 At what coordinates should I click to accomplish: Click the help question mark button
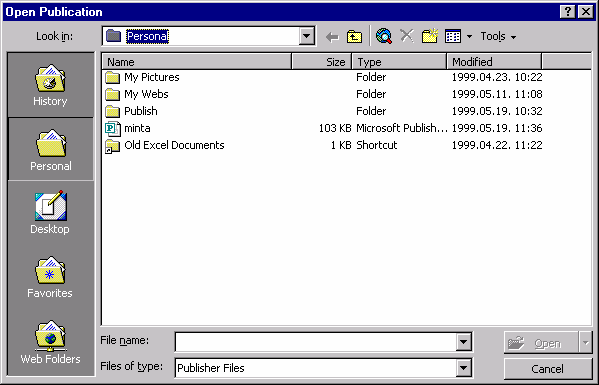(x=568, y=12)
